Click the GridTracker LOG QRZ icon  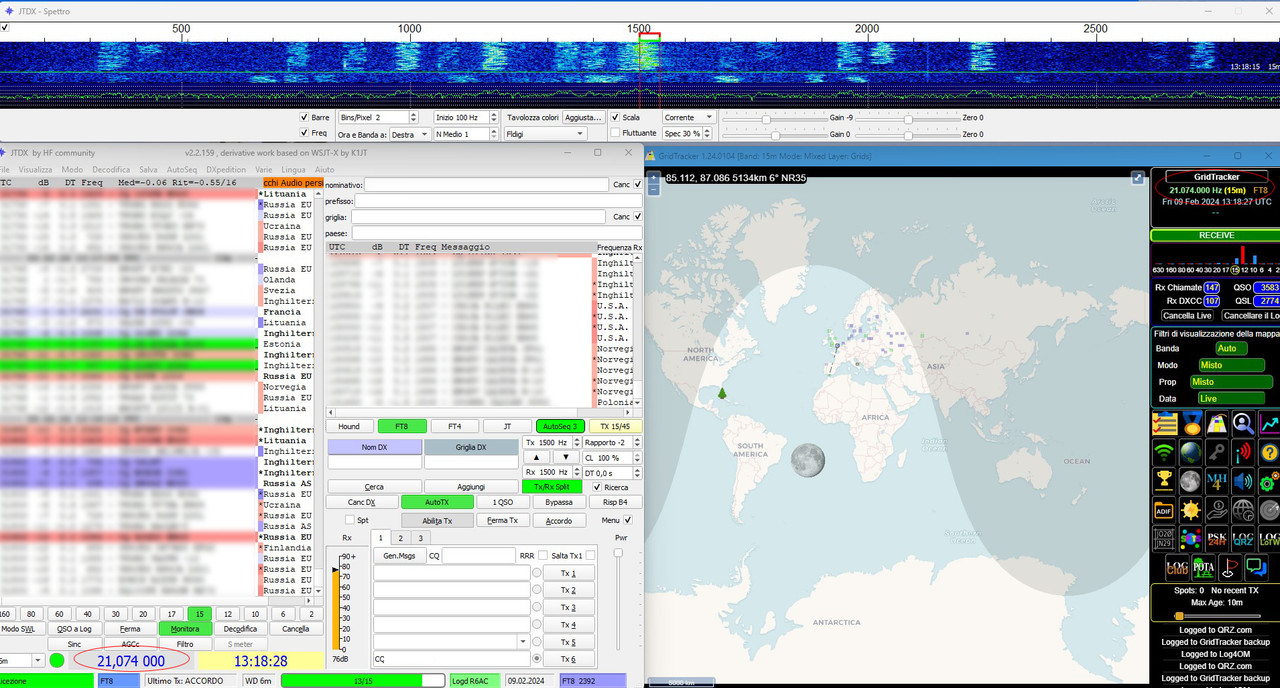tap(1243, 540)
